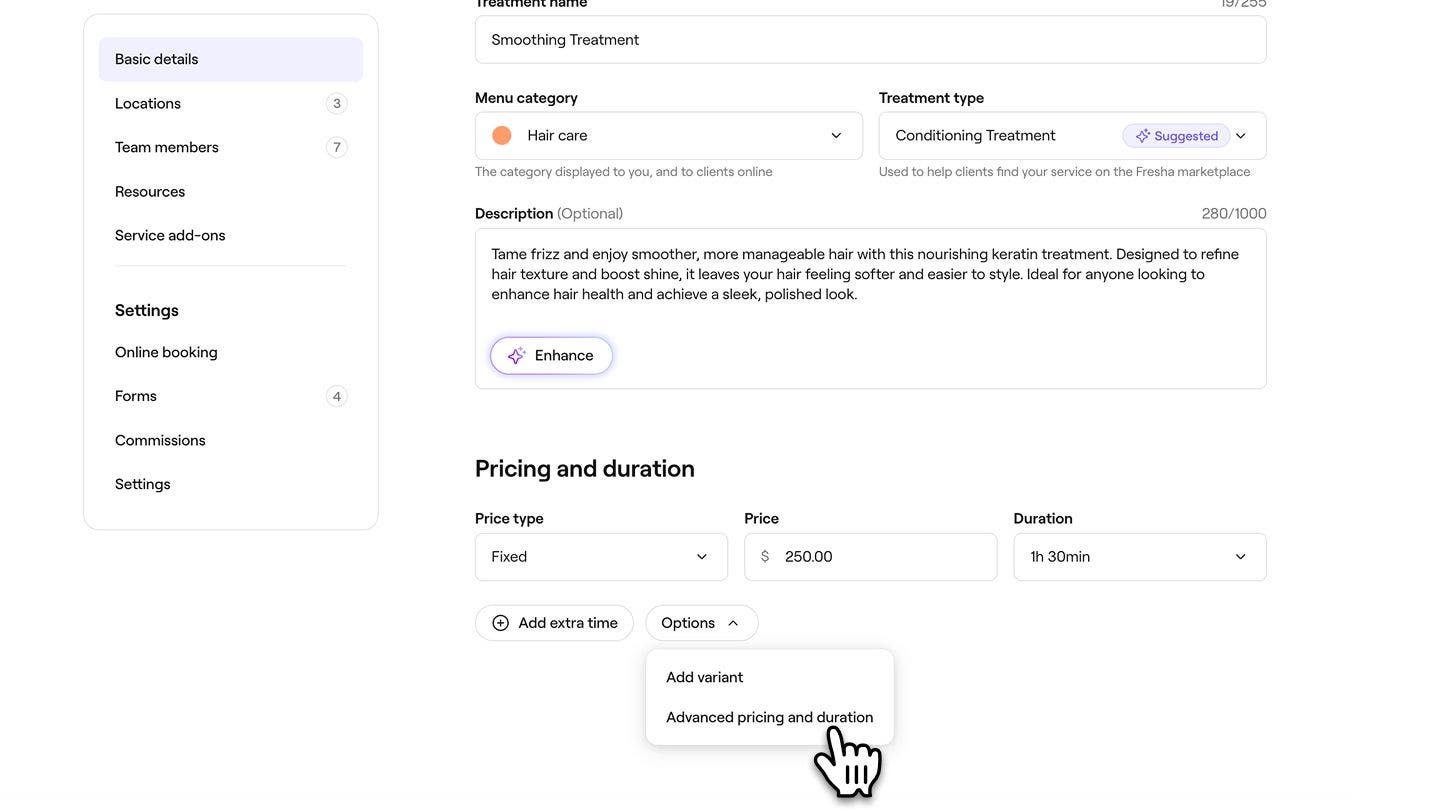
Task: Open the Menu category dropdown
Action: coord(668,136)
